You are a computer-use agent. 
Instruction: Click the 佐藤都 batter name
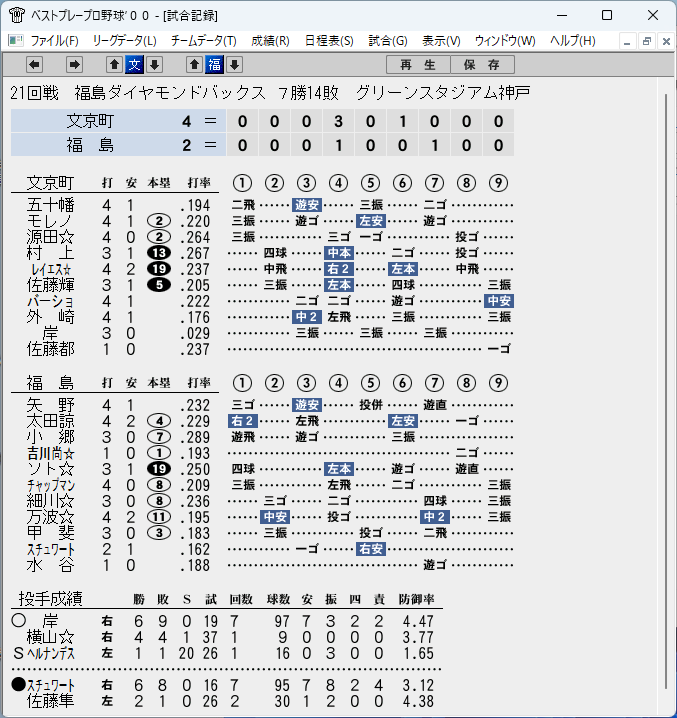click(50, 349)
